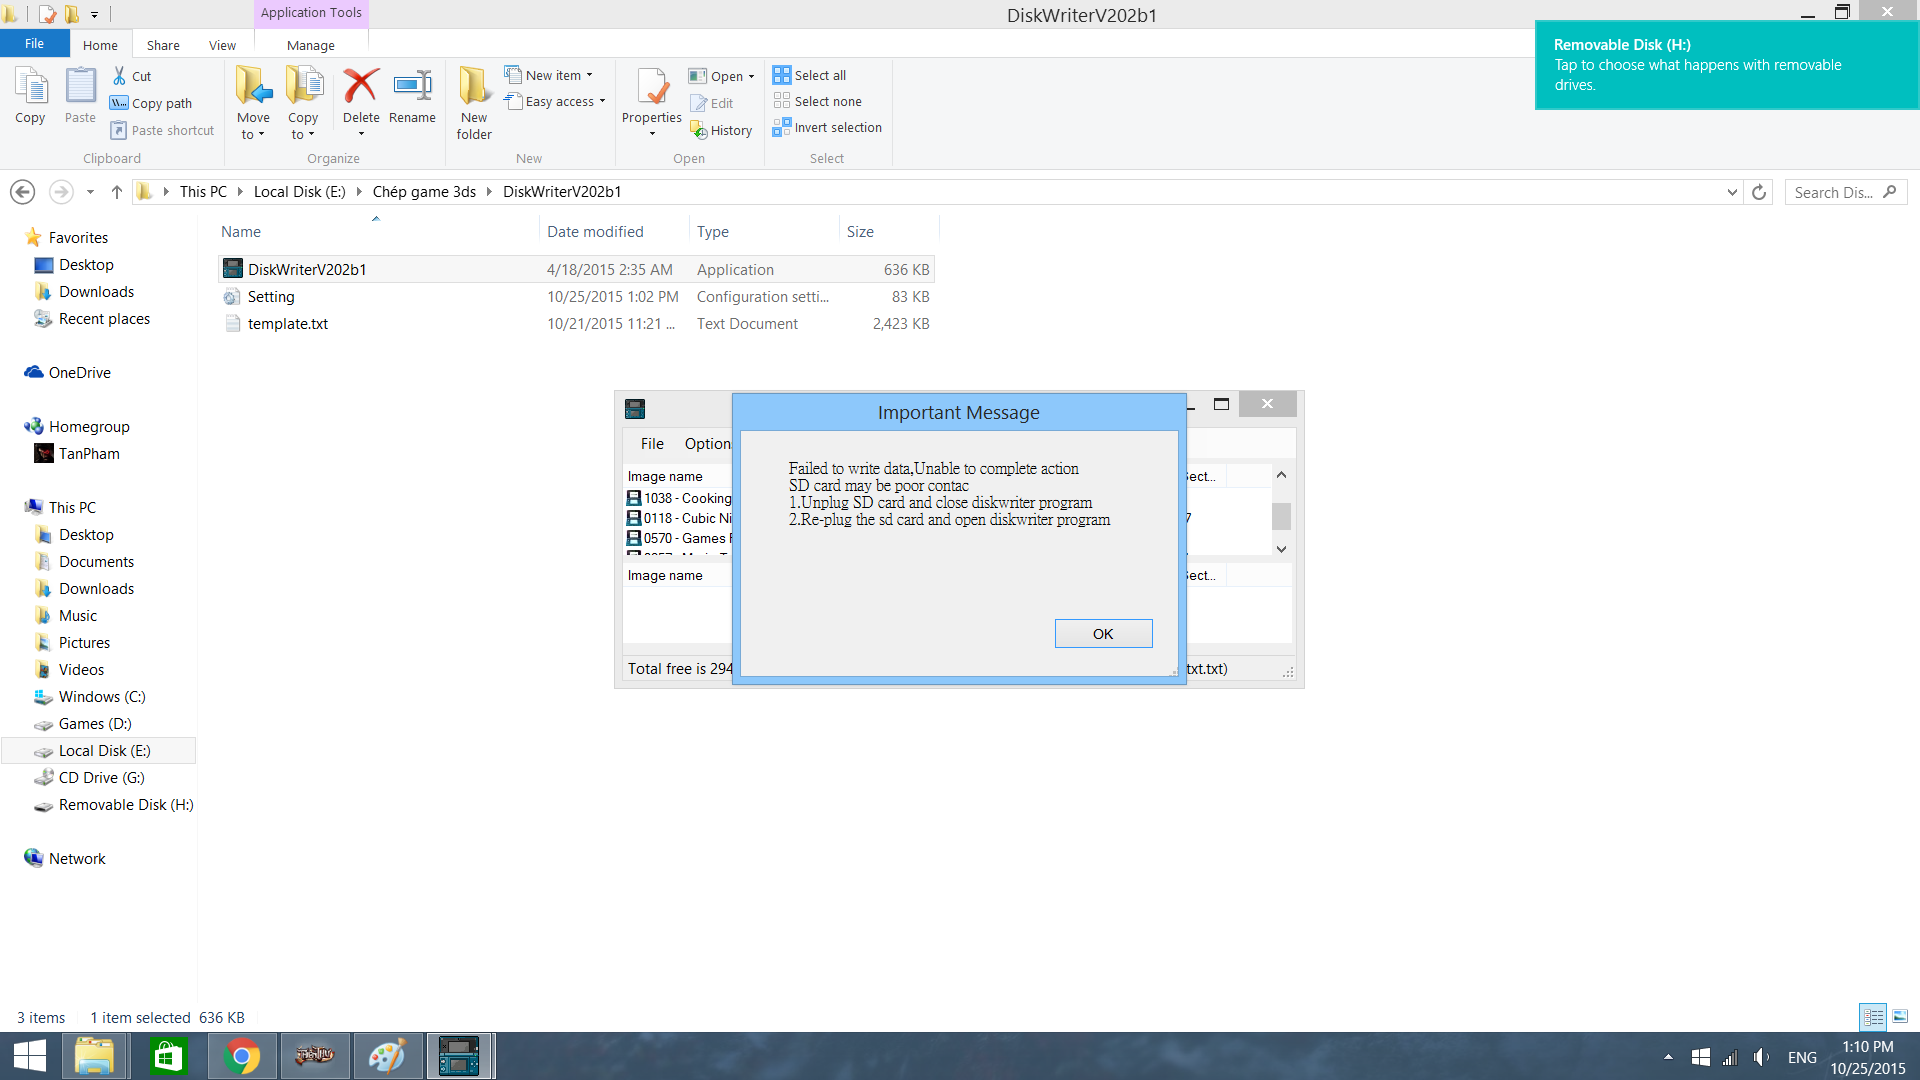This screenshot has width=1920, height=1080.
Task: Select template.txt in the file list
Action: (288, 324)
